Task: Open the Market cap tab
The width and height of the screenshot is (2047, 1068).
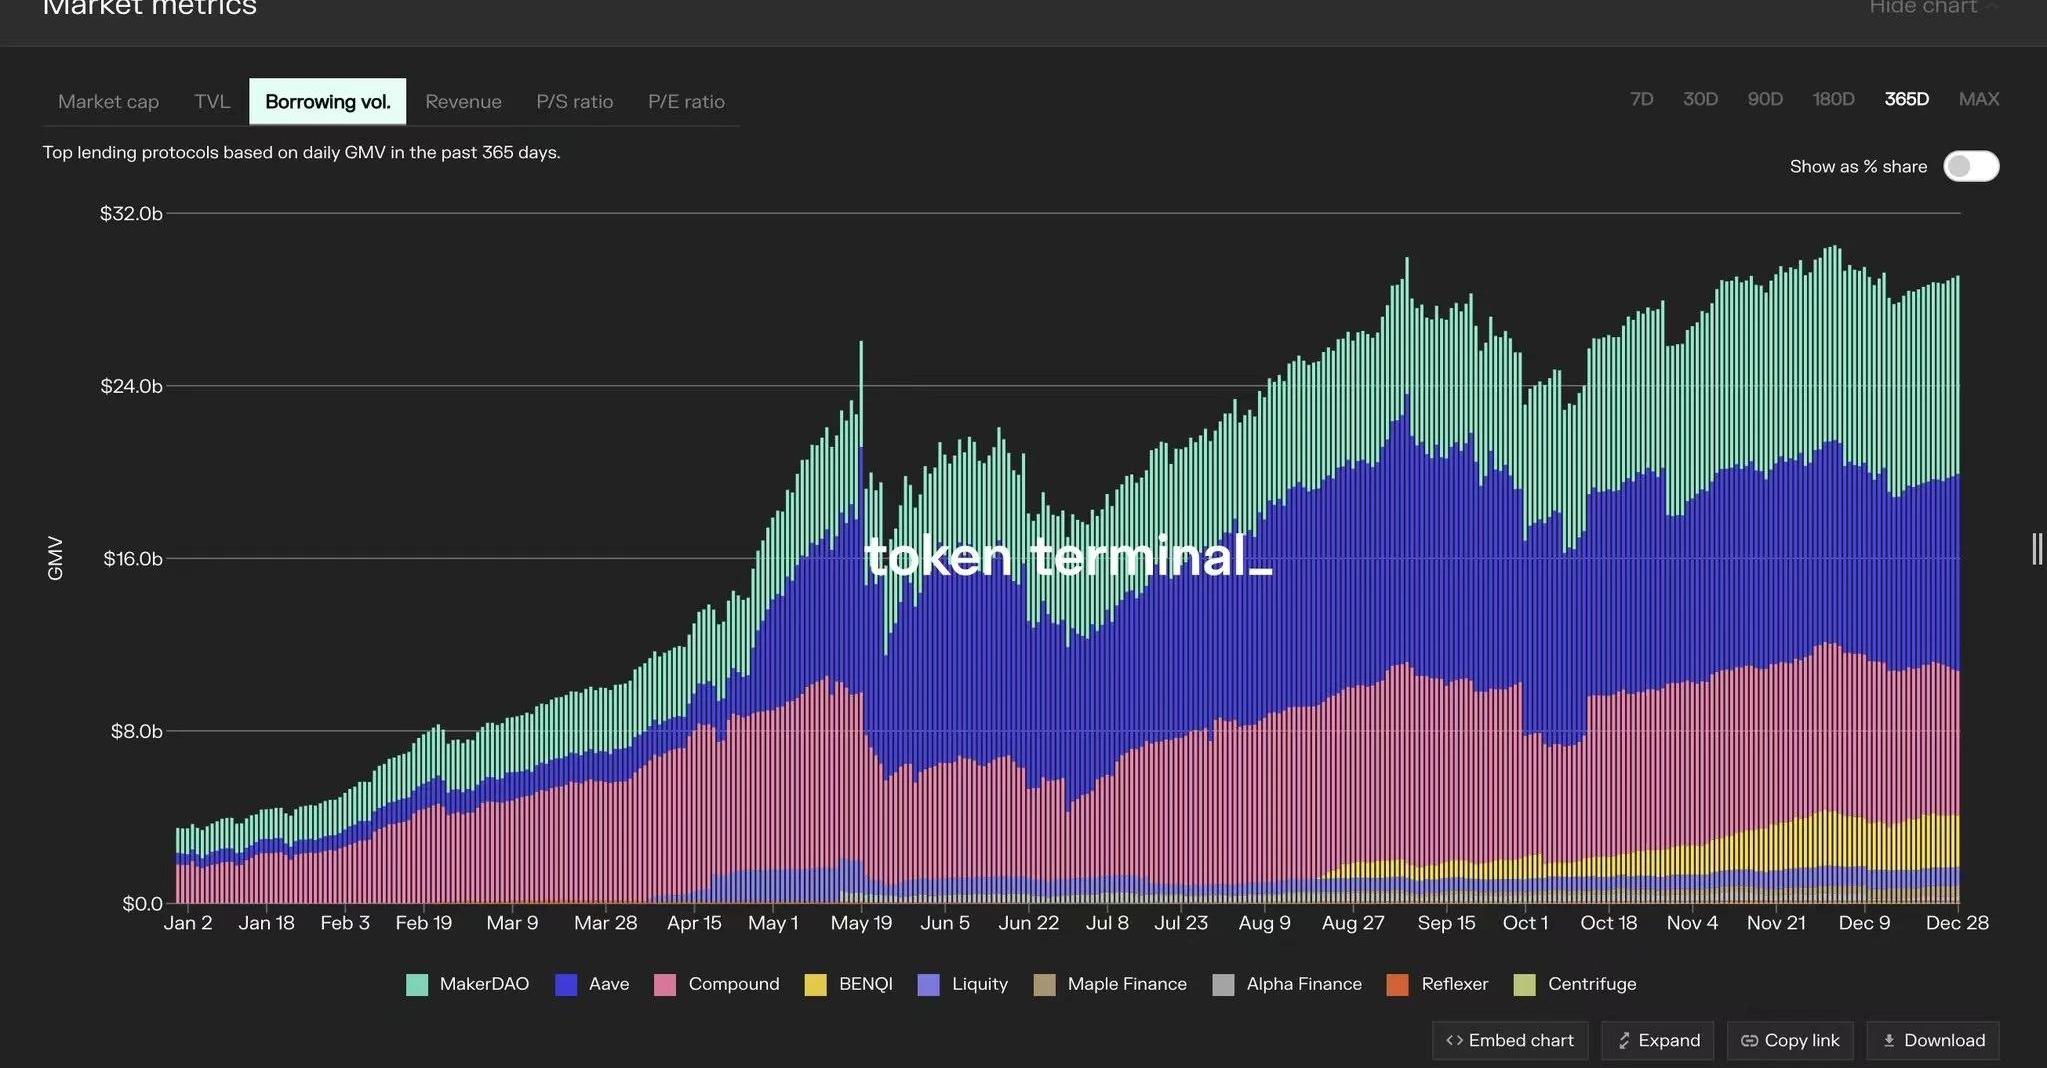Action: click(108, 101)
